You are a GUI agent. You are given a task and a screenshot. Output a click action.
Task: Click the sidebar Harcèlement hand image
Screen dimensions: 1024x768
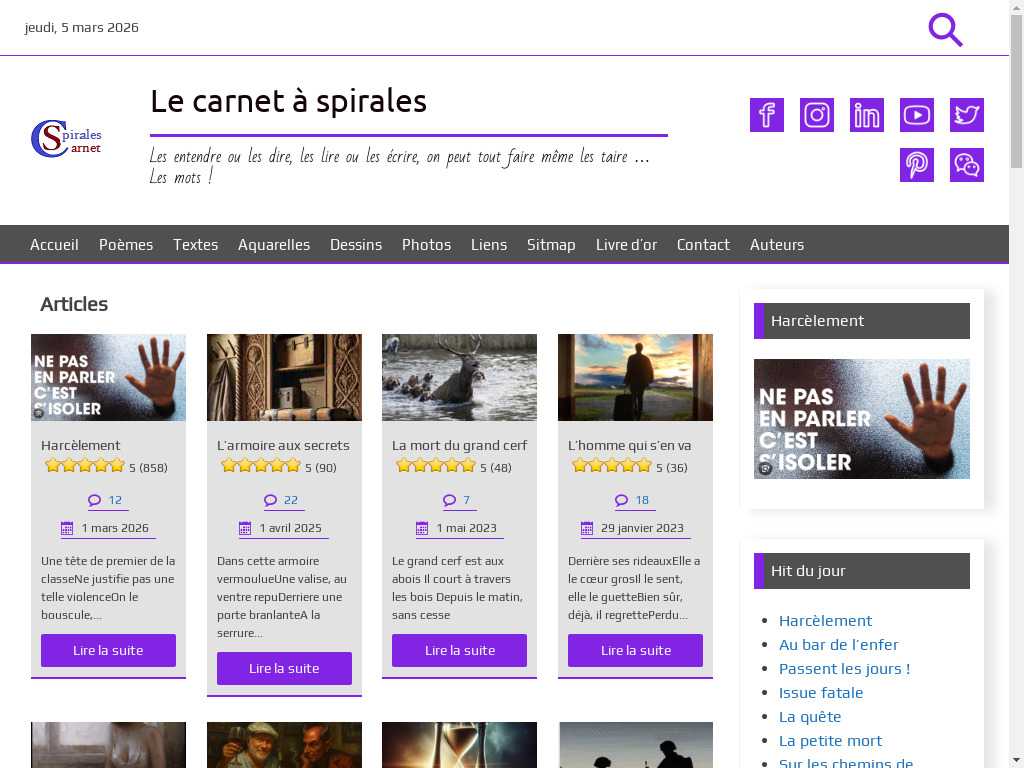pyautogui.click(x=861, y=419)
